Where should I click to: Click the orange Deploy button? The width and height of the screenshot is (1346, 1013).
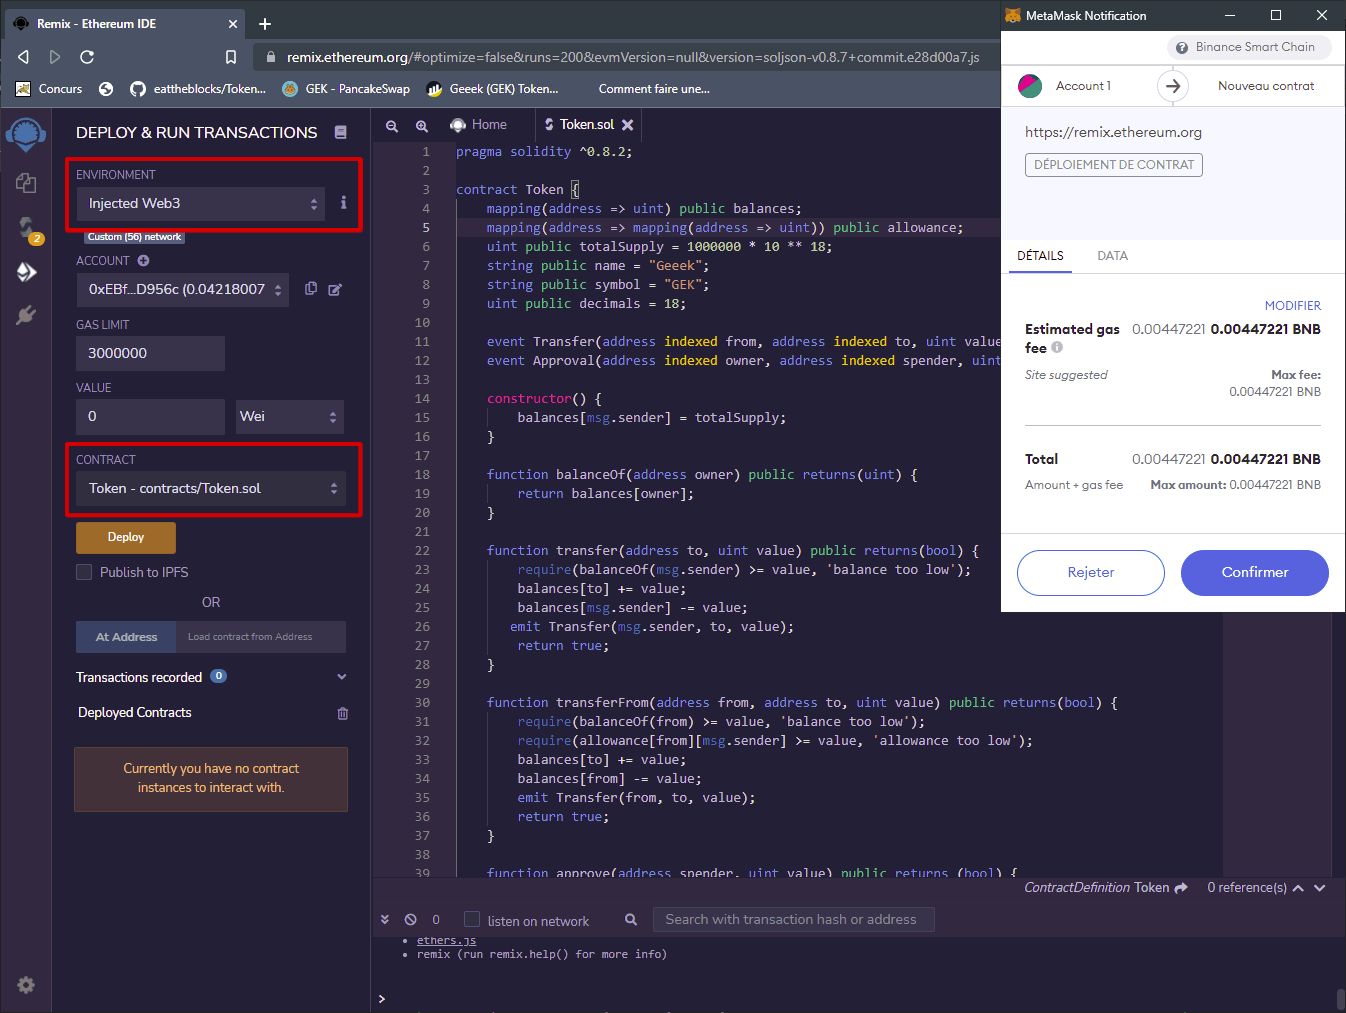(126, 537)
